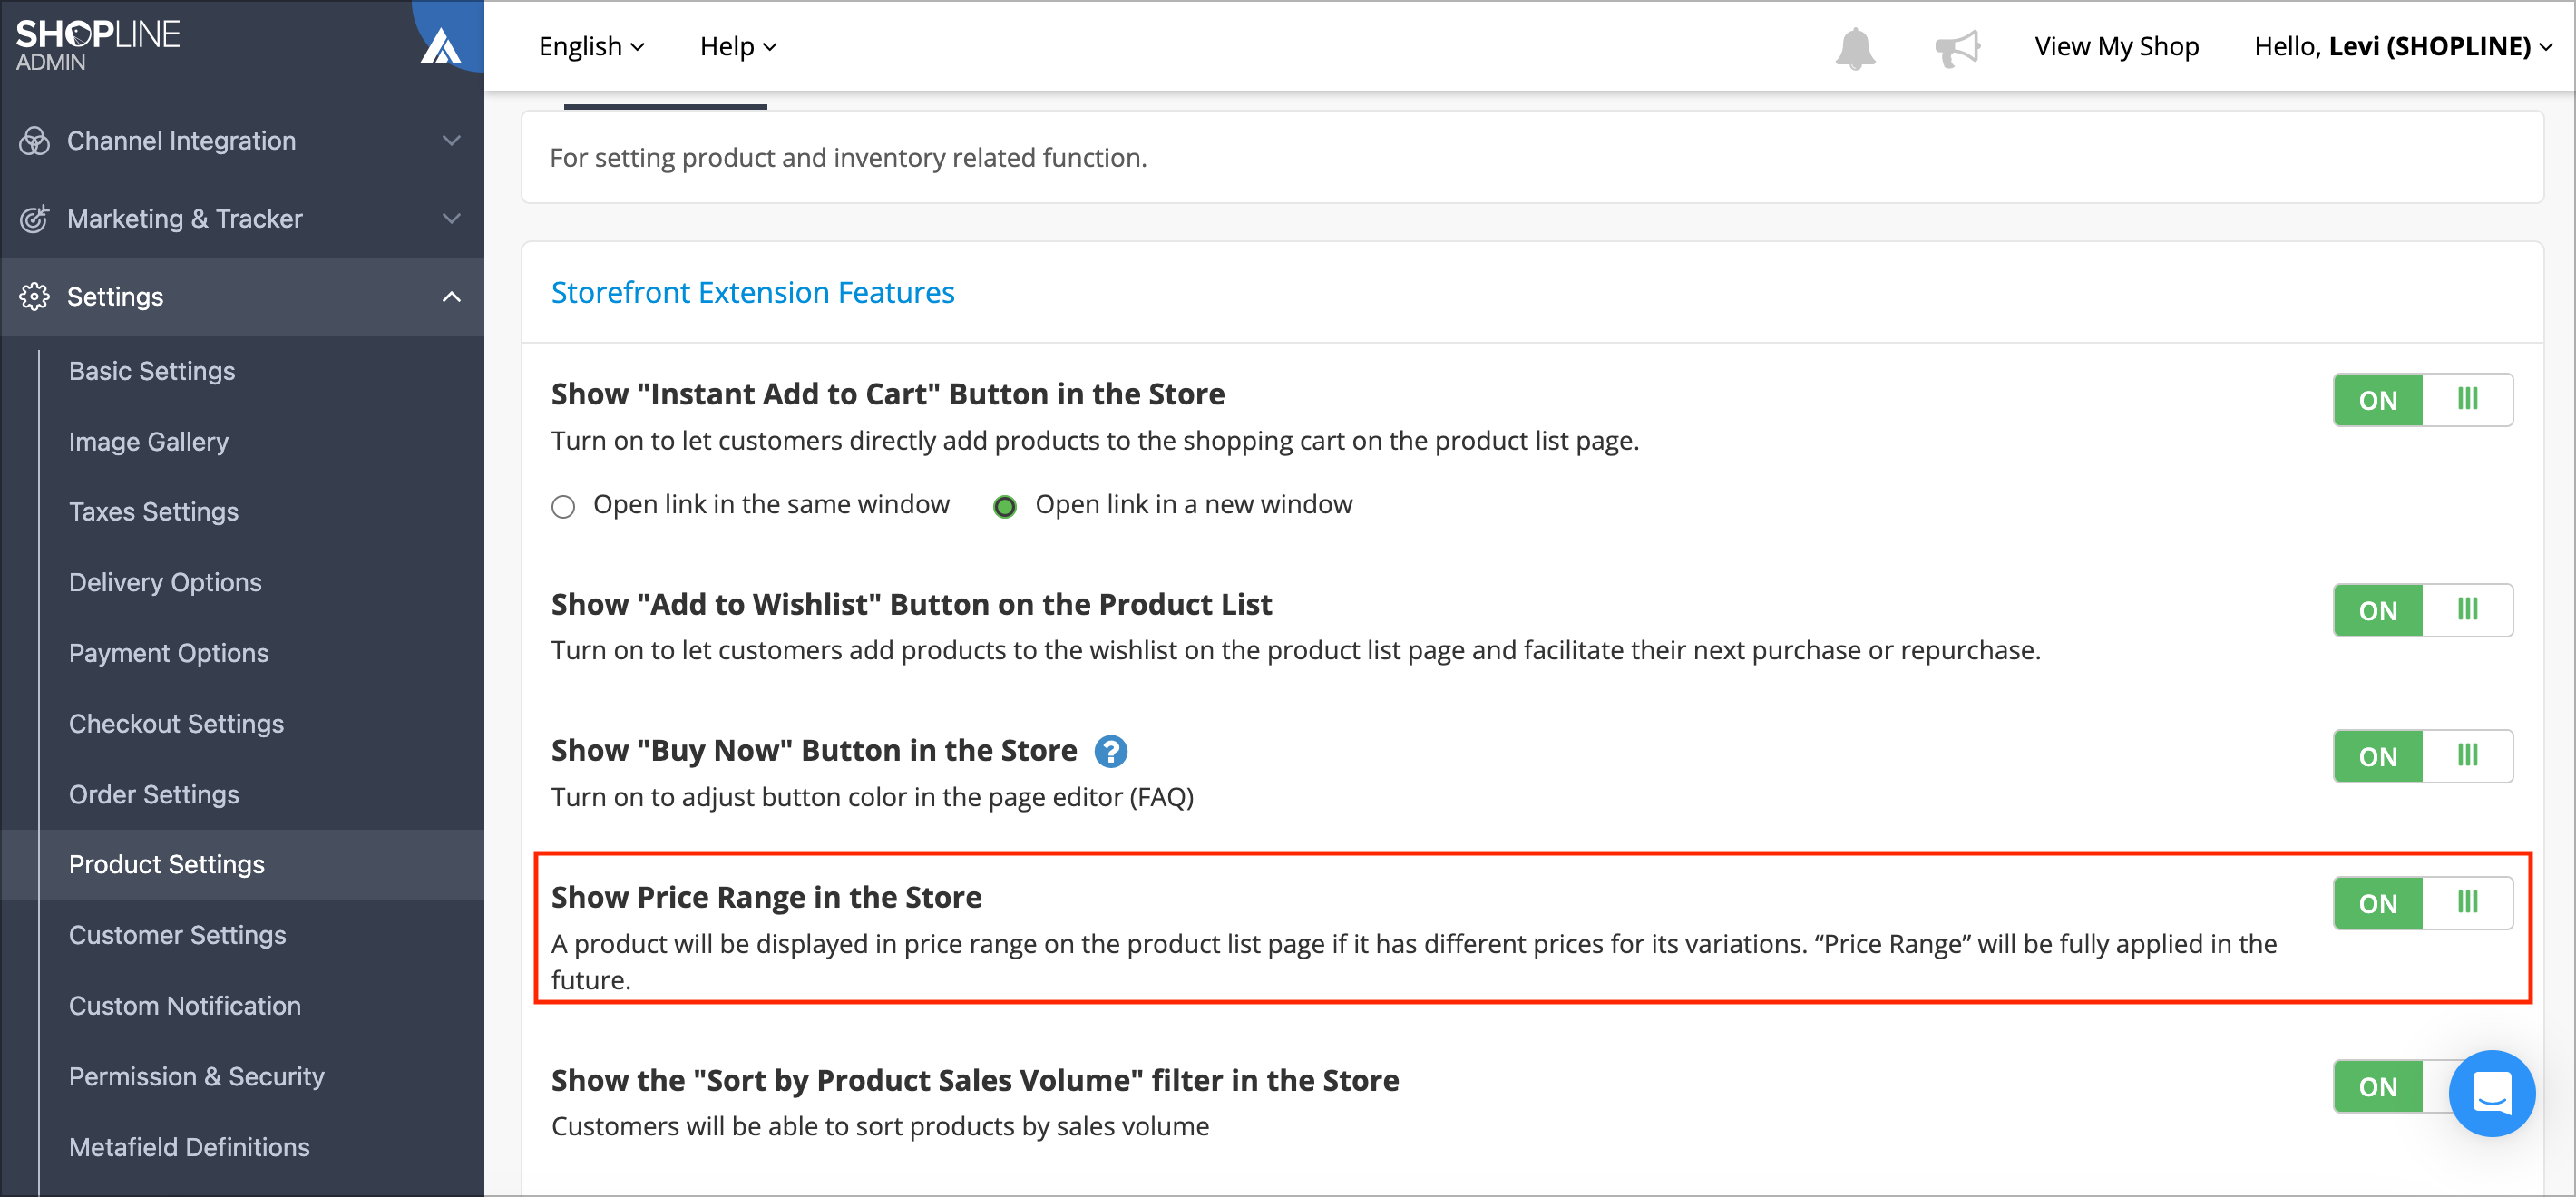Screen dimensions: 2576x1197
Task: Open Custom Notification
Action: pos(185,1006)
